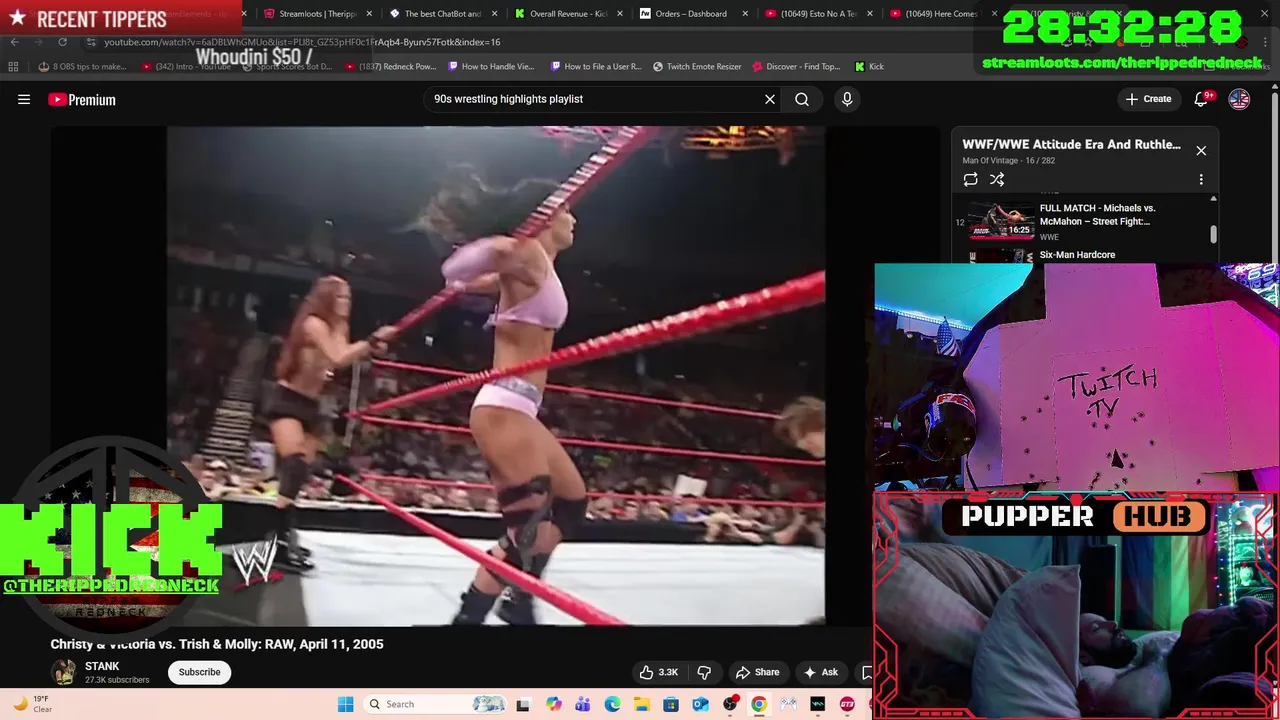Close the Orders – Dashboard tab

click(745, 14)
